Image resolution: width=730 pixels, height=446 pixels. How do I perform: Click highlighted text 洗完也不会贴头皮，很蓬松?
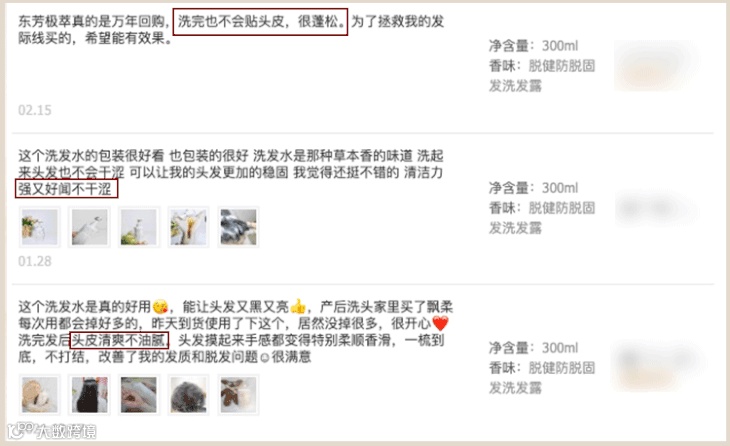coord(260,21)
